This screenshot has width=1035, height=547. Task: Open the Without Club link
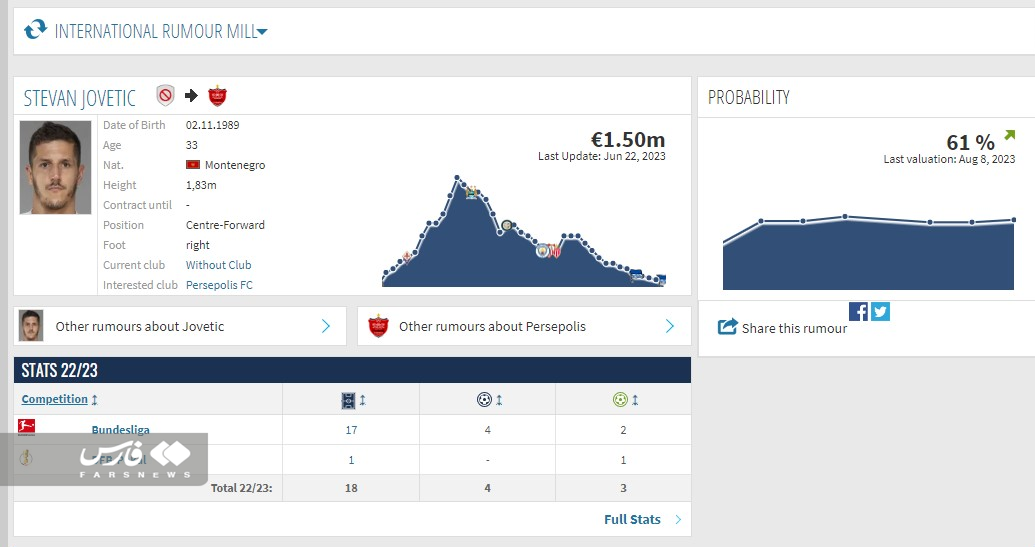[218, 265]
